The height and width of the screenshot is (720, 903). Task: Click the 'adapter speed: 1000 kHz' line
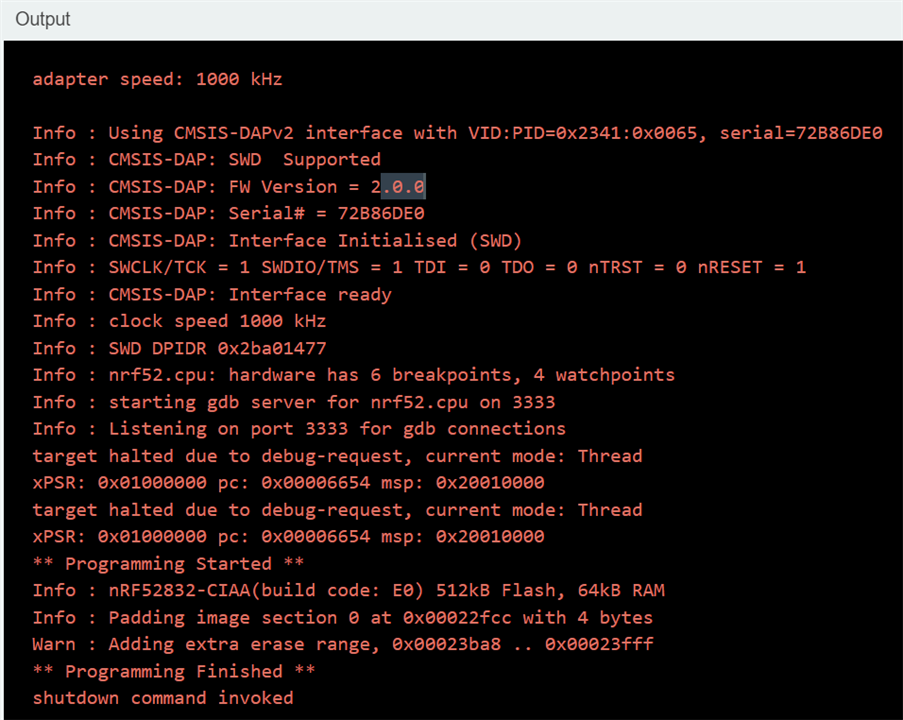click(164, 79)
